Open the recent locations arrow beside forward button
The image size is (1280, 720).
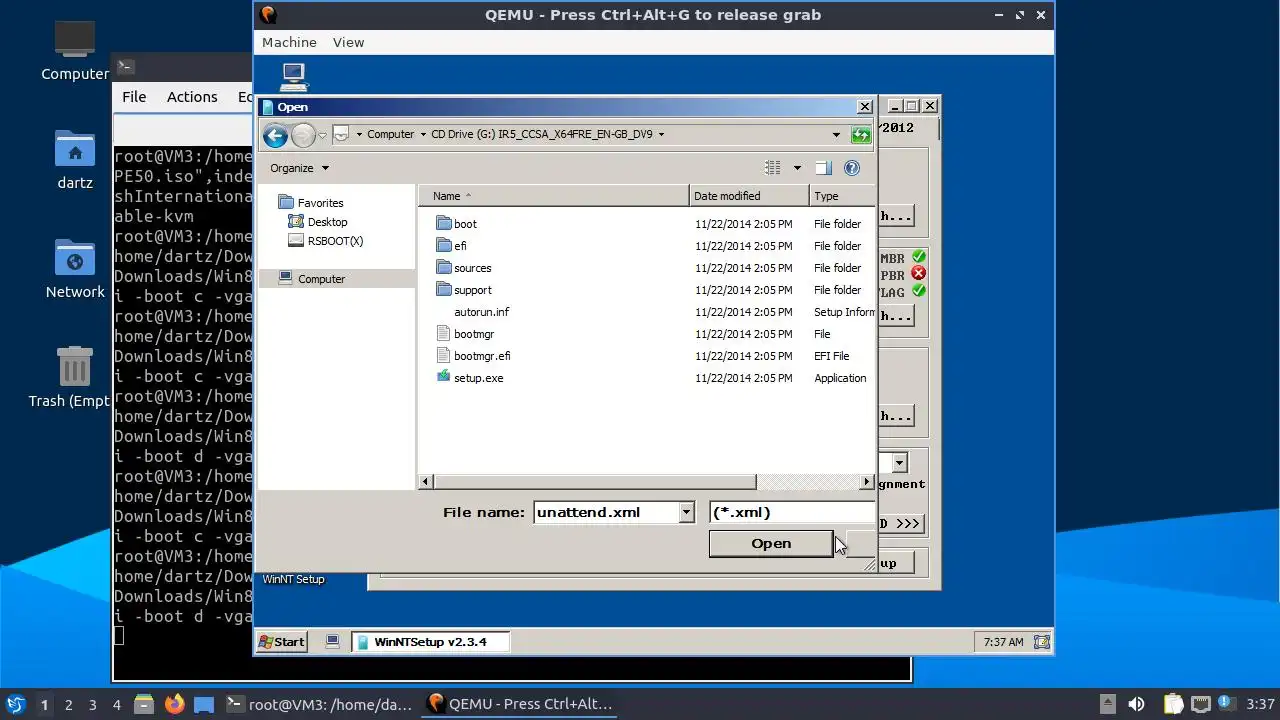(x=323, y=135)
